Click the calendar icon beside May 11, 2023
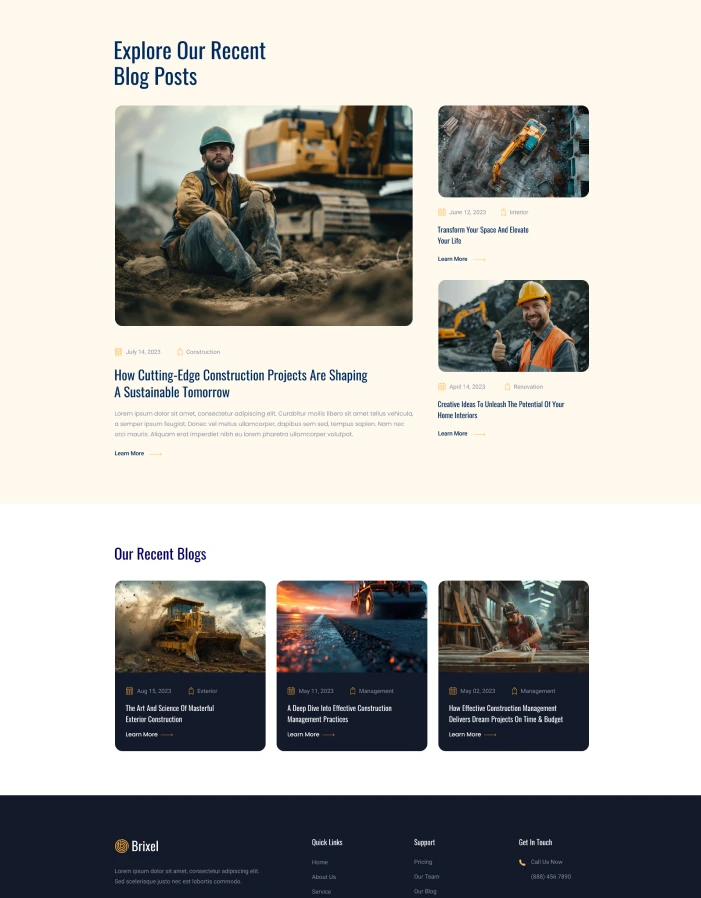Screen dimensions: 701x898 pos(291,691)
